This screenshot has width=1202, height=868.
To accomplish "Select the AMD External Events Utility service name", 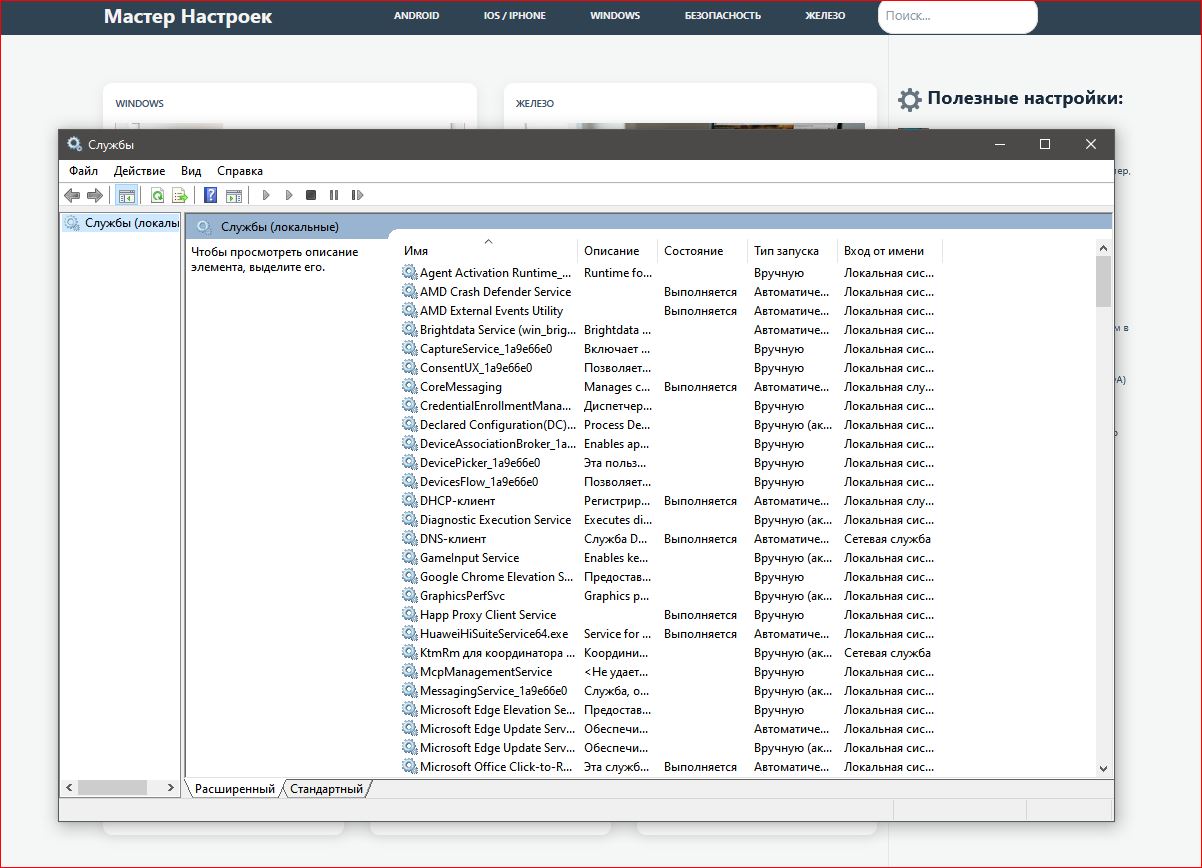I will pyautogui.click(x=491, y=311).
